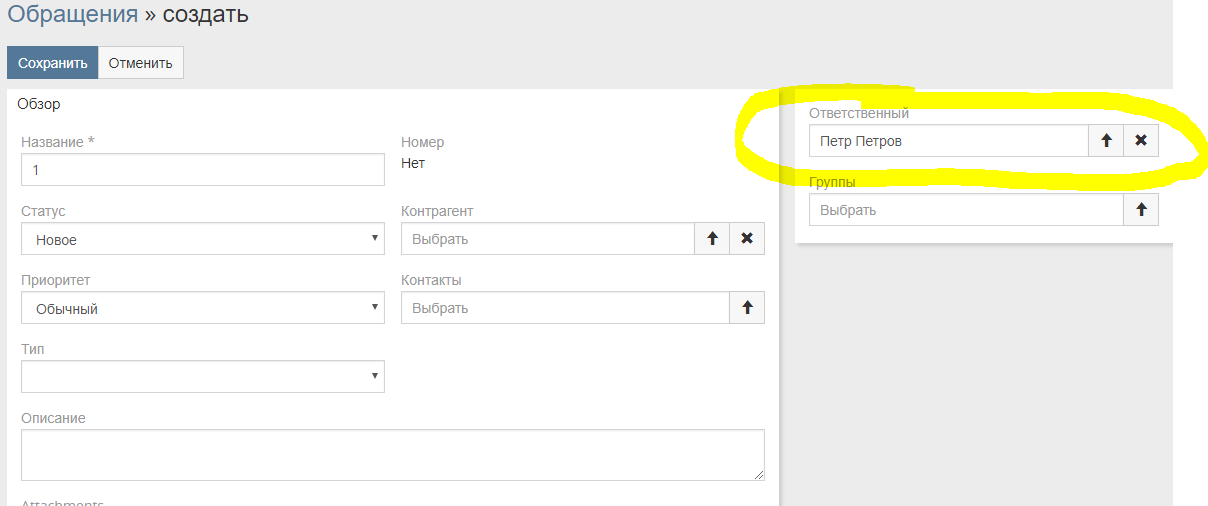The width and height of the screenshot is (1208, 506).
Task: Click the Обзор panel heading
Action: [39, 104]
